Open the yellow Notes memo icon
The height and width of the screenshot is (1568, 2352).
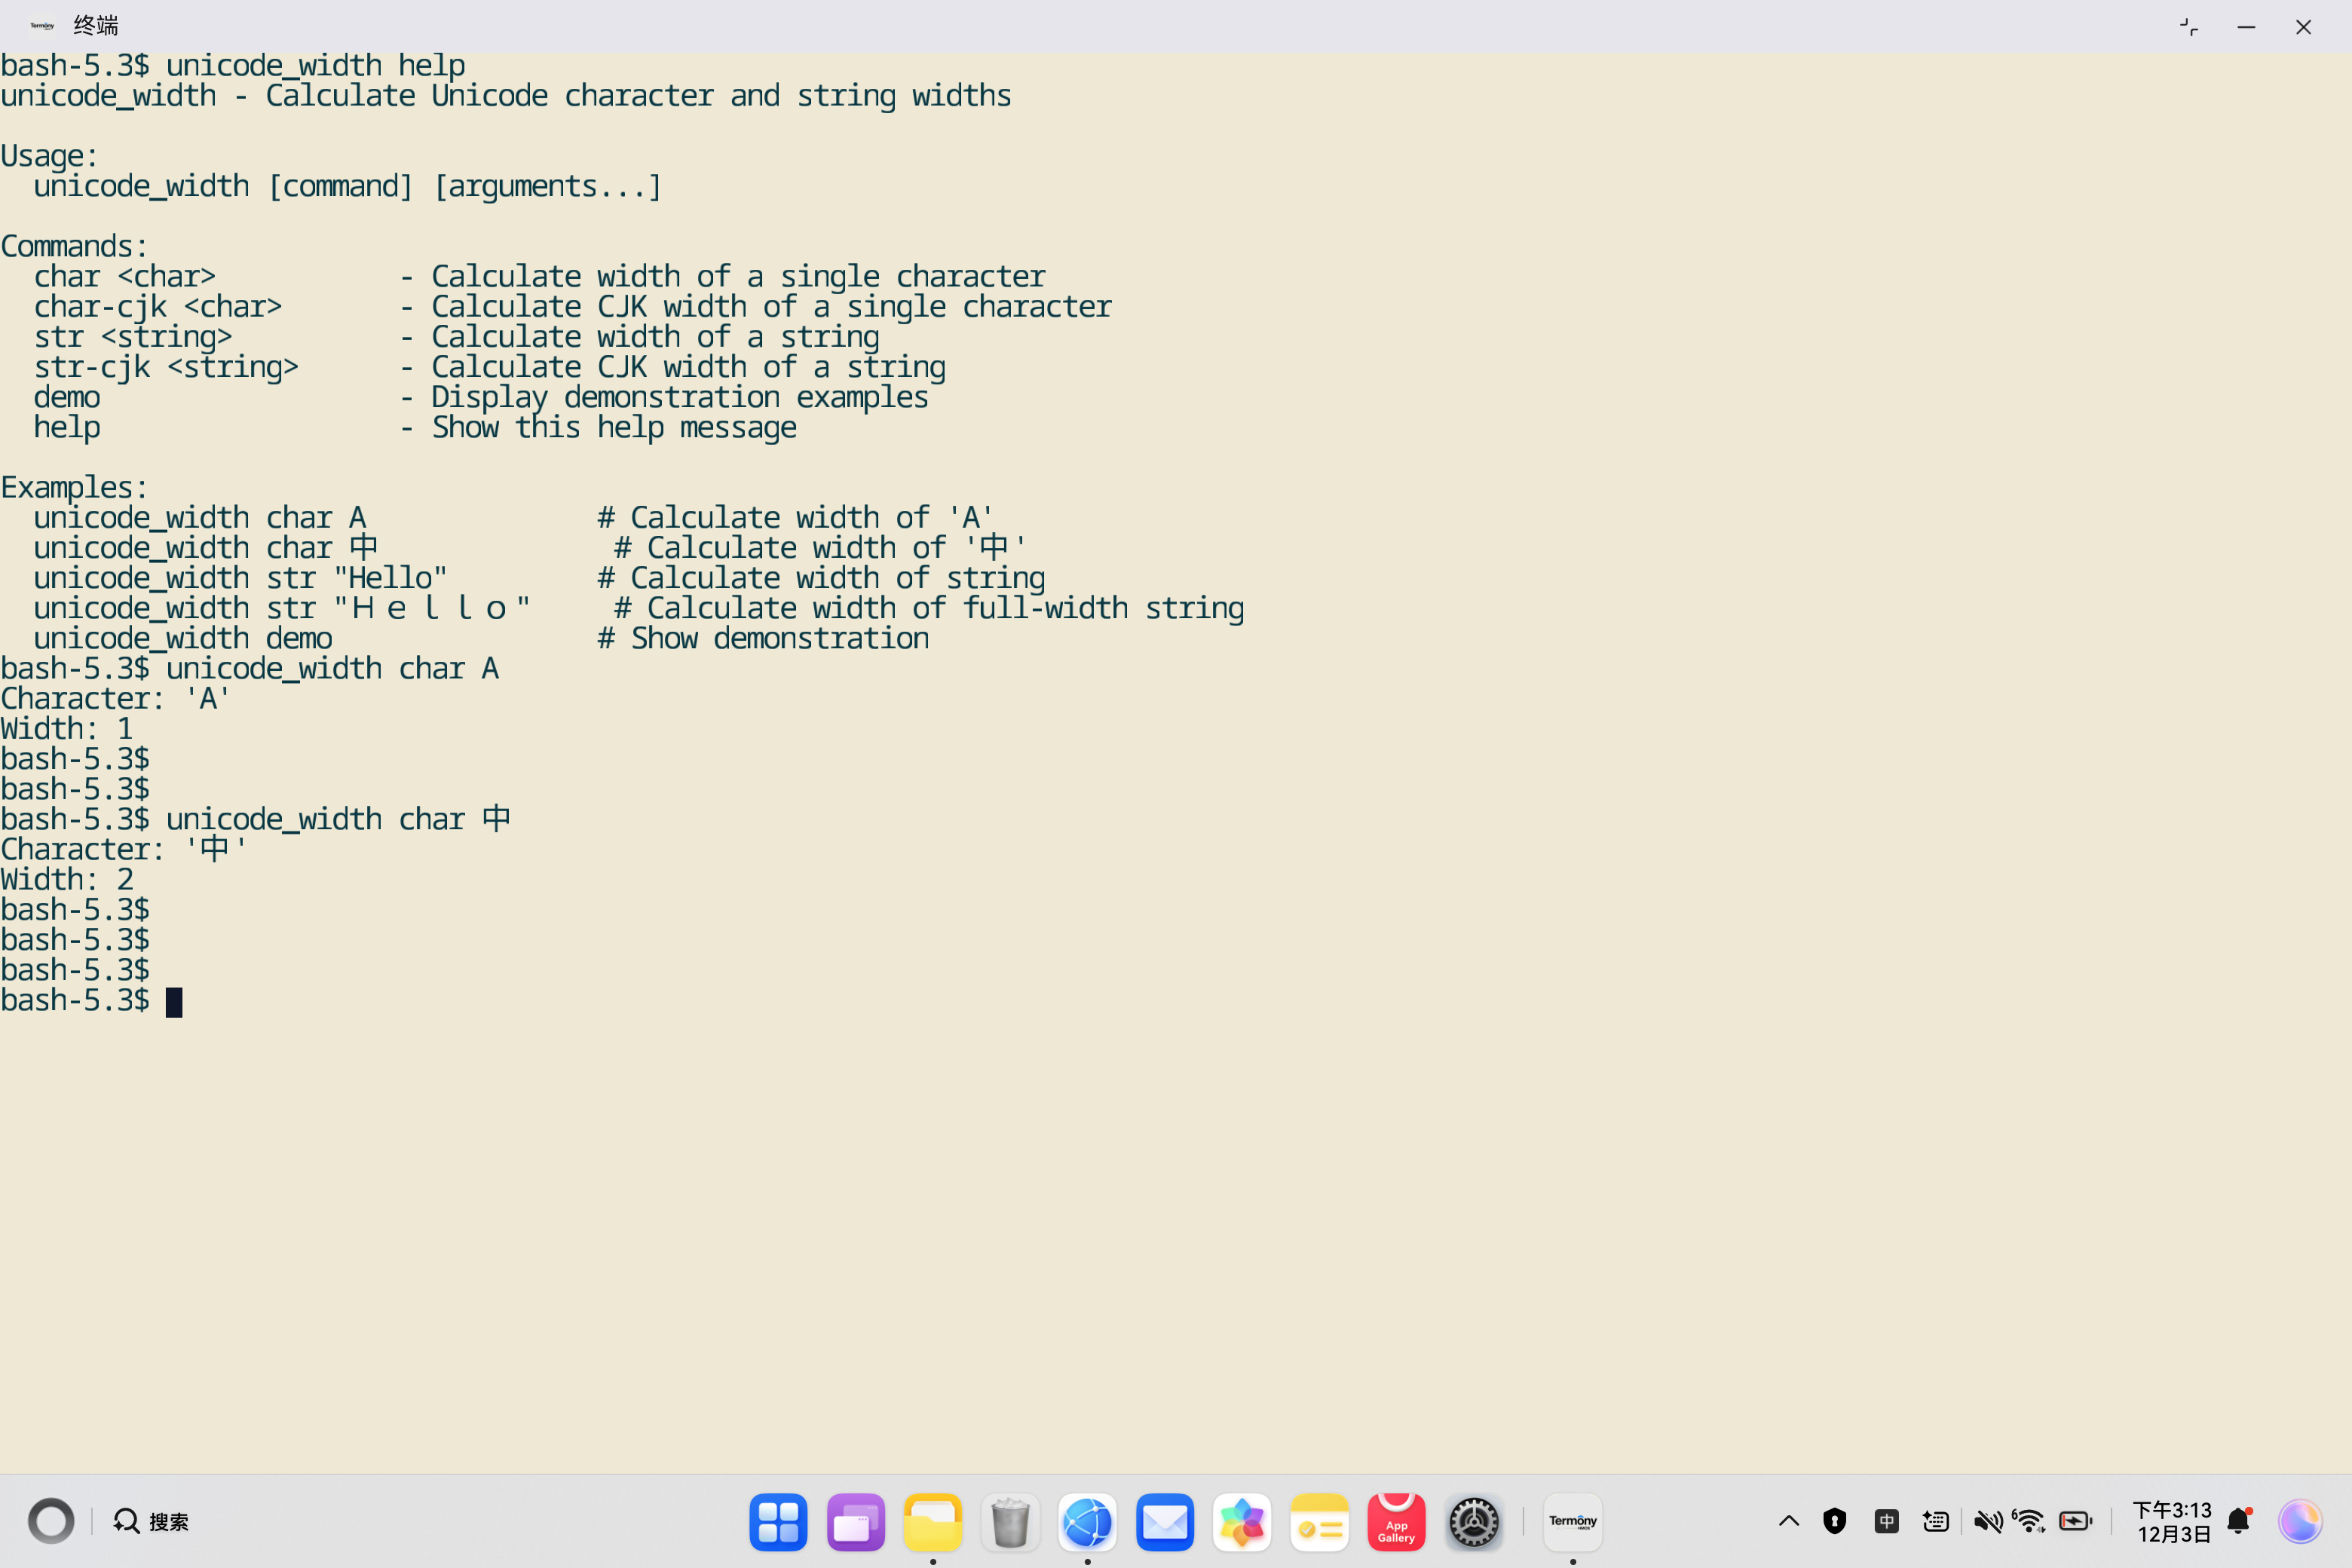[1319, 1522]
